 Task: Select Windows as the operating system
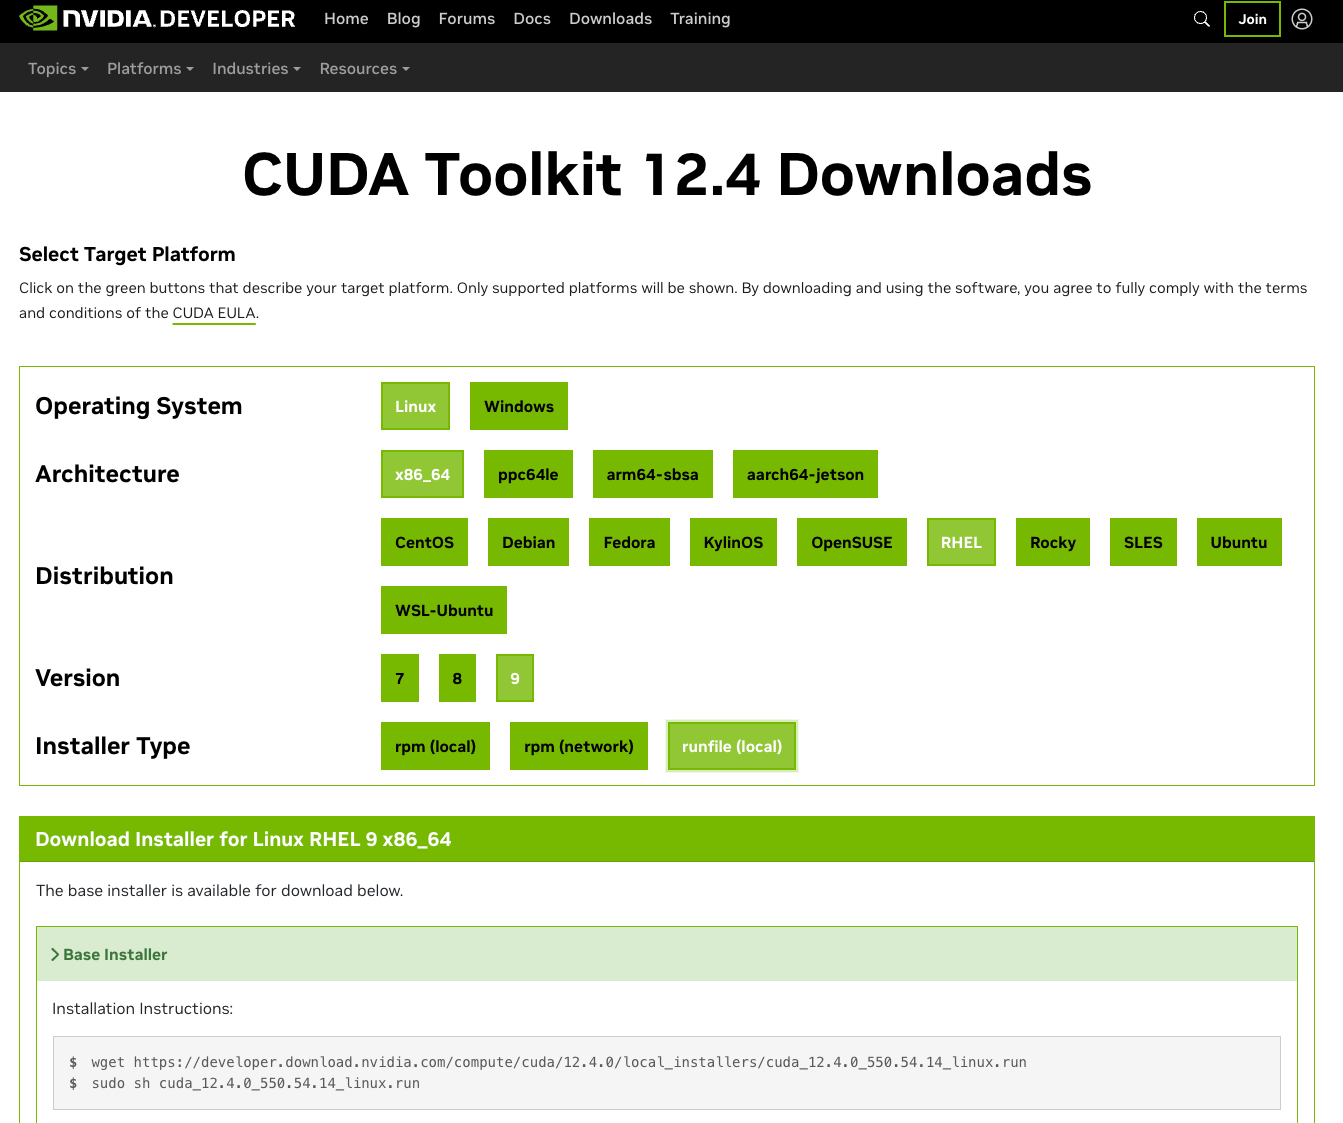(x=519, y=406)
